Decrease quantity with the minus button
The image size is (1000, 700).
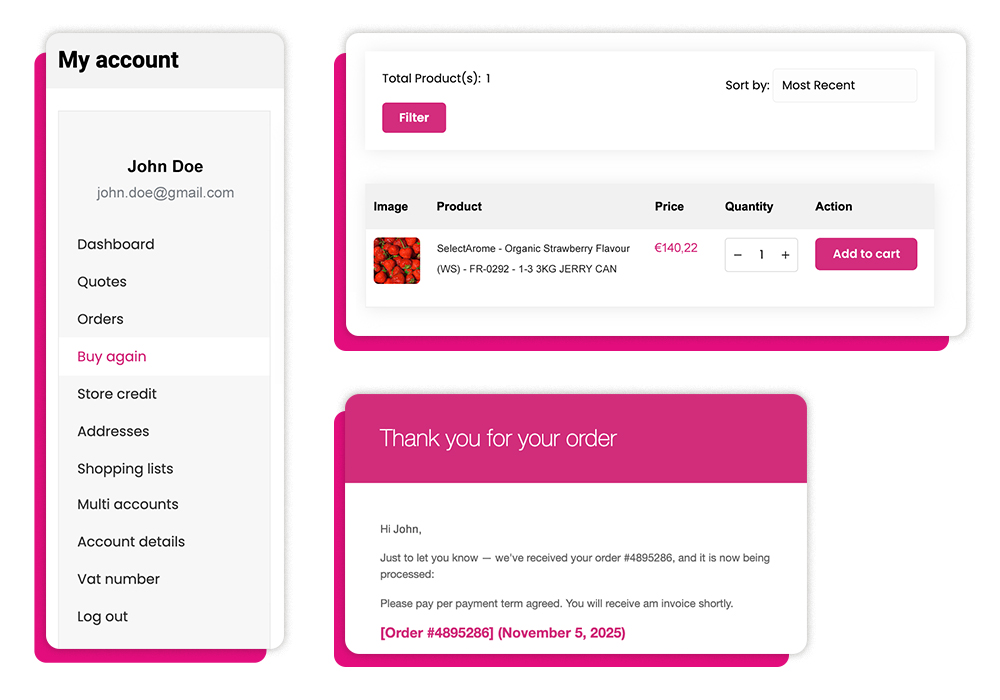(x=738, y=255)
